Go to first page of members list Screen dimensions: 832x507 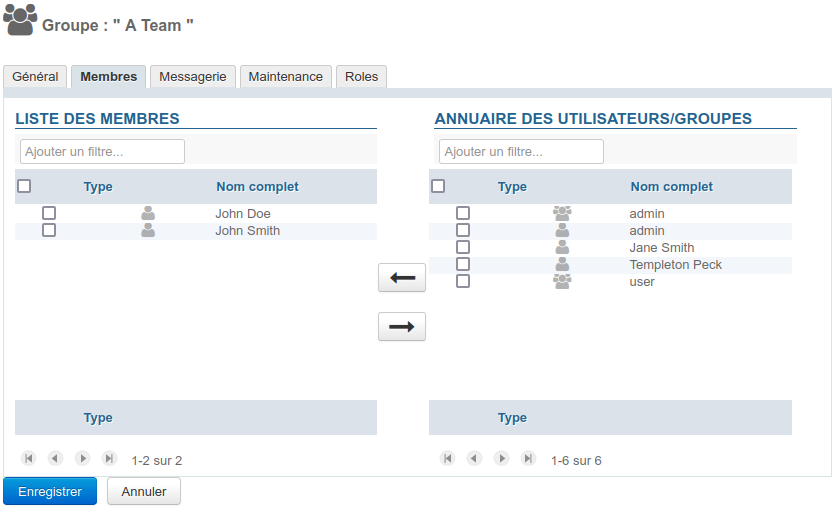tap(29, 458)
